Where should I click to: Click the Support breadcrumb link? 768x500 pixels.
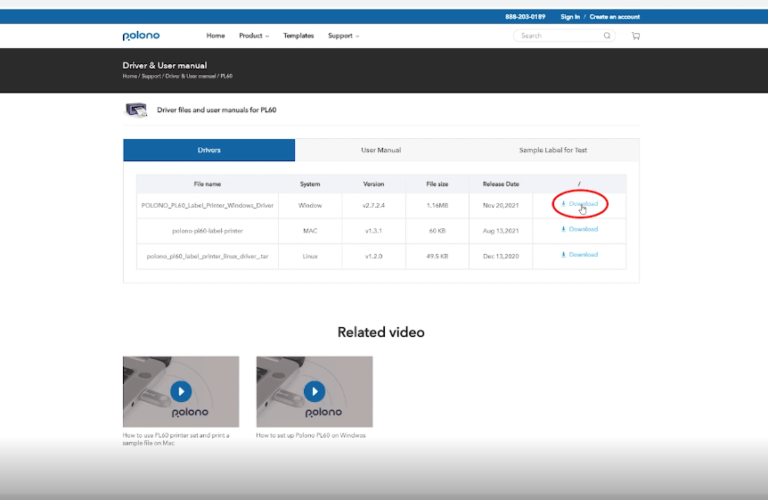151,76
